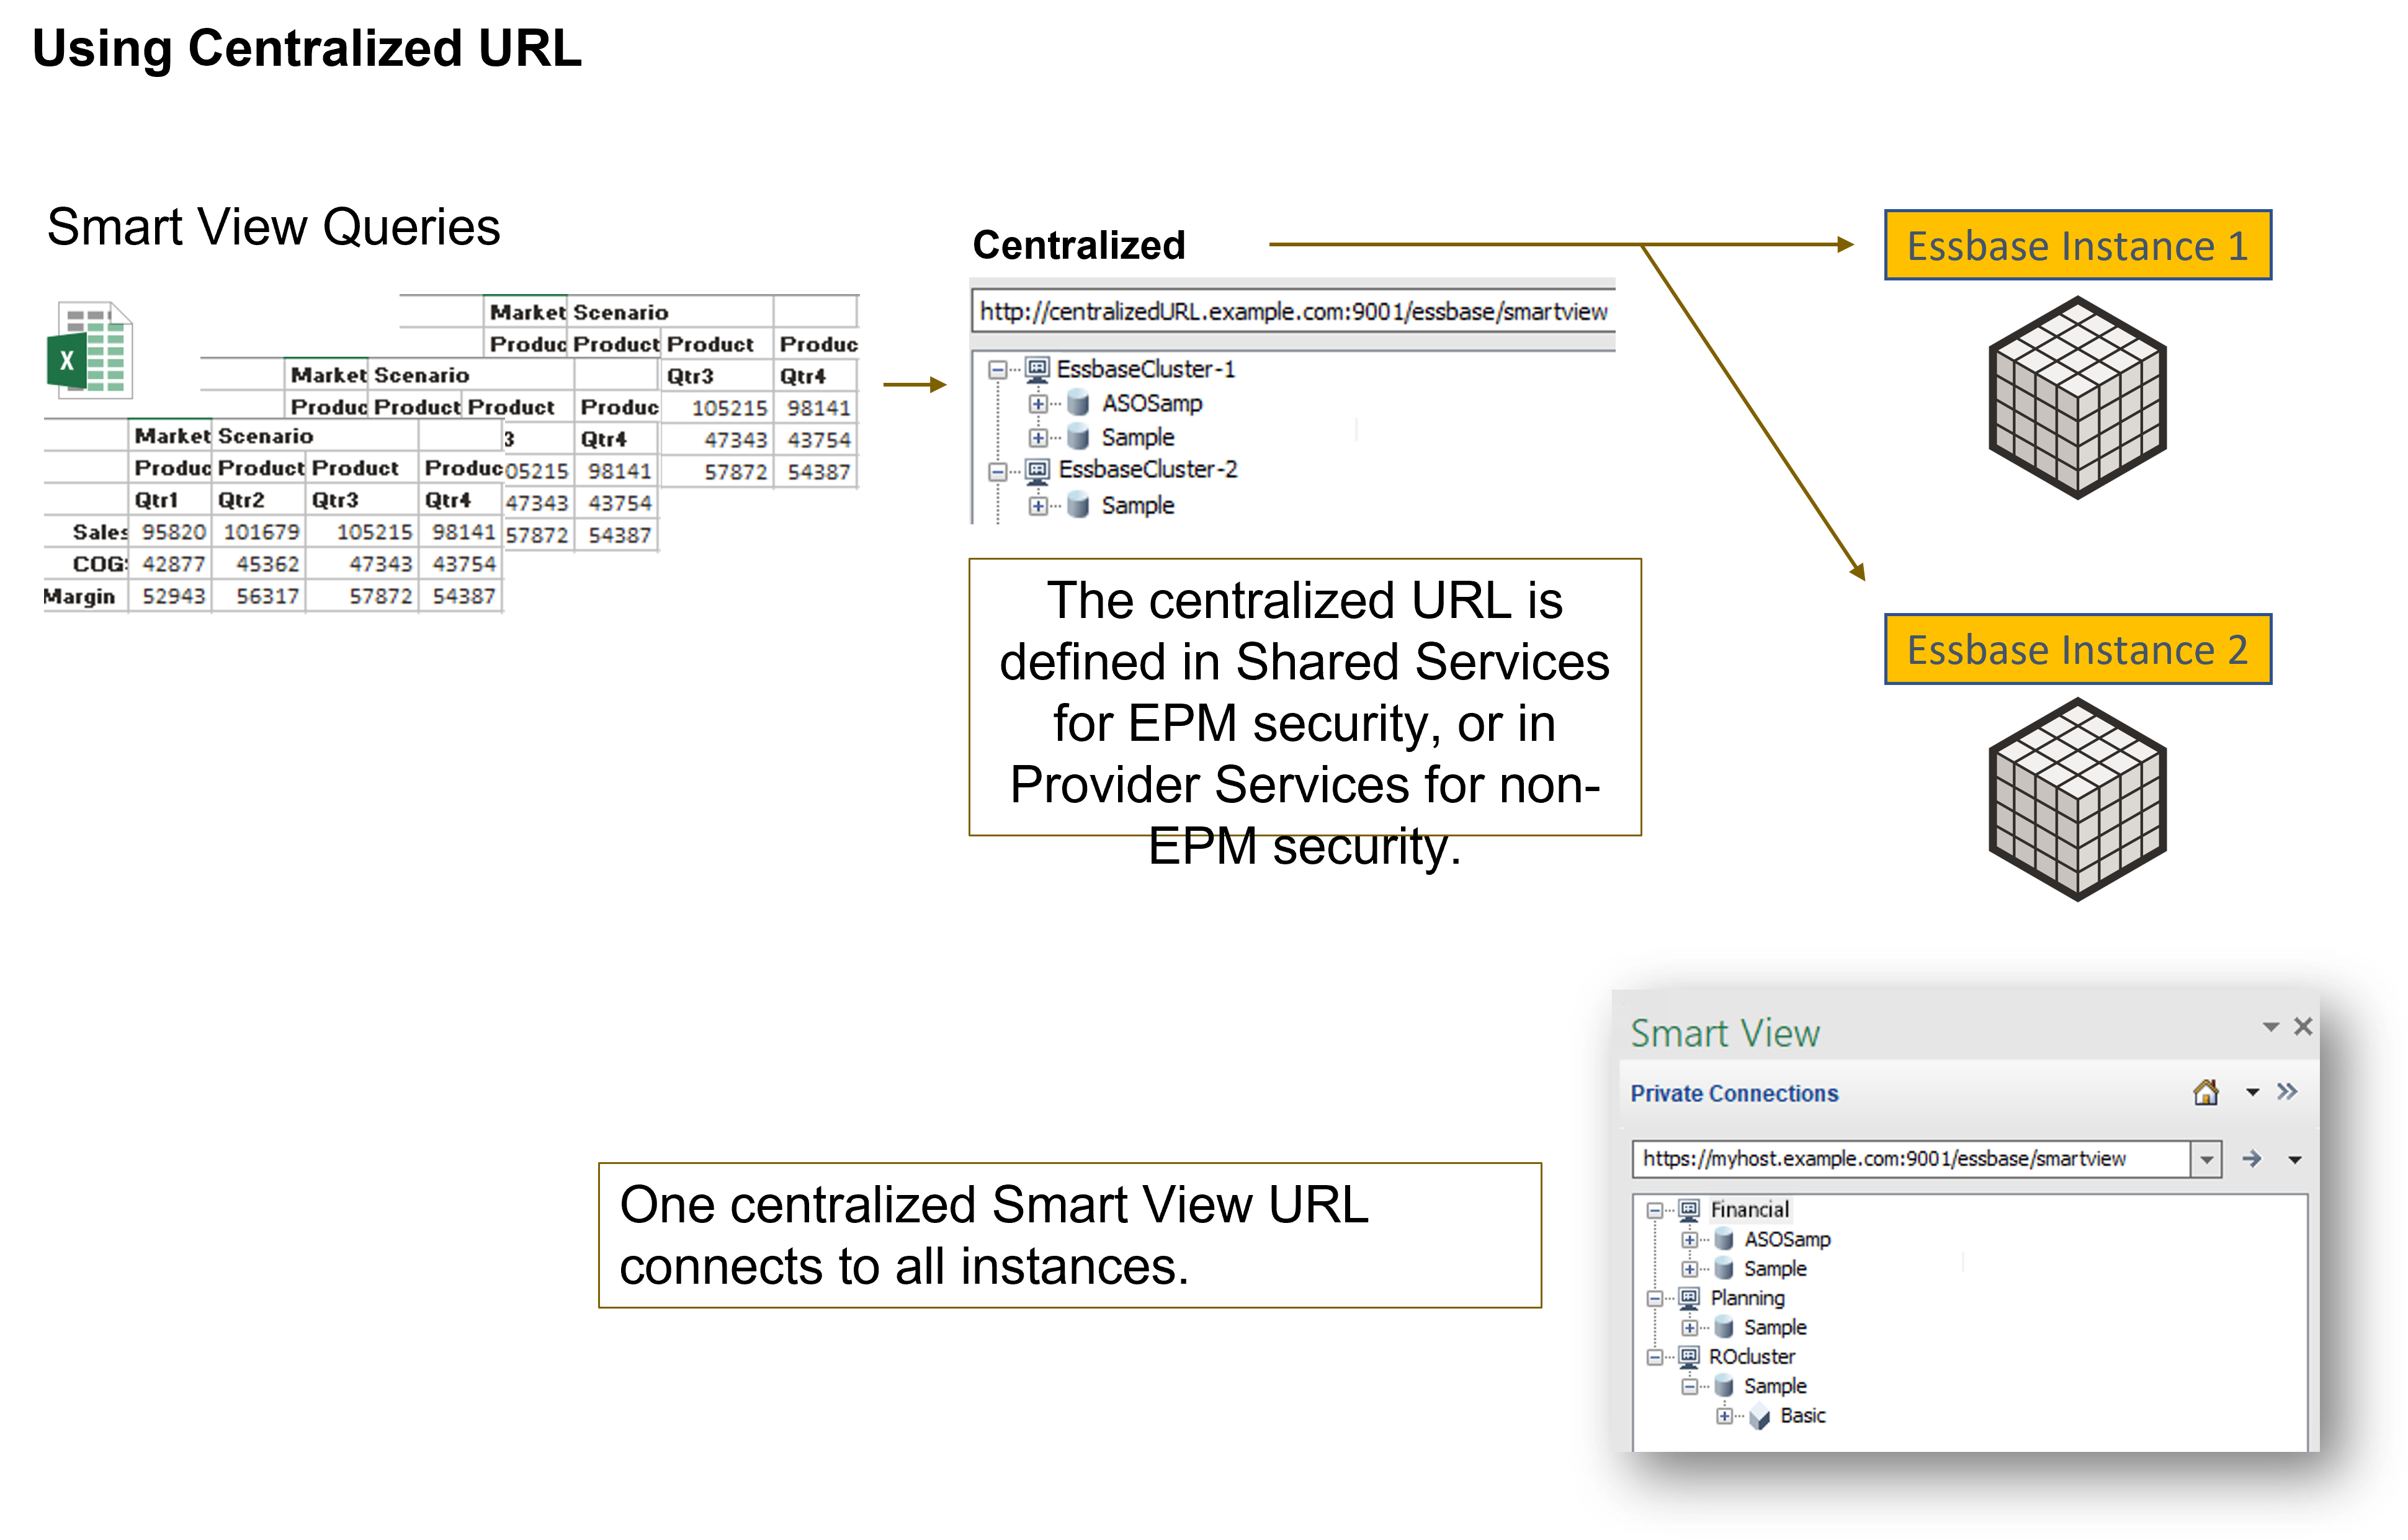Click the Financial server node icon

click(1689, 1210)
